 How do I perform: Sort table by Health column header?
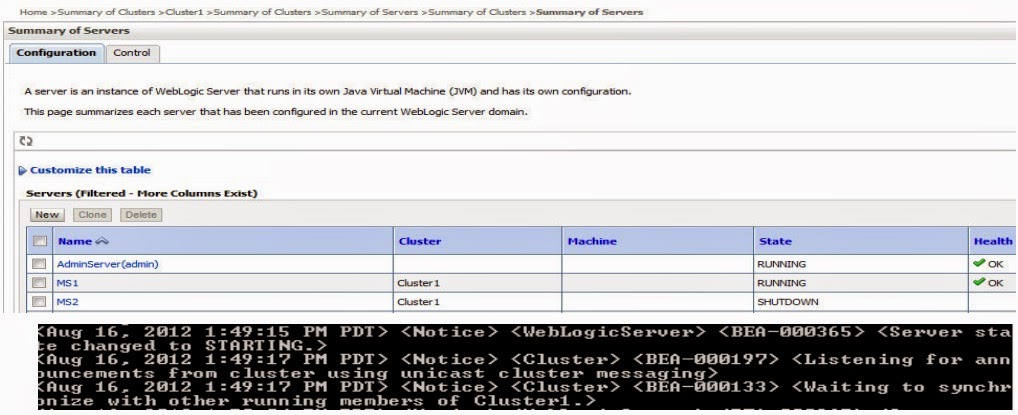(x=993, y=241)
